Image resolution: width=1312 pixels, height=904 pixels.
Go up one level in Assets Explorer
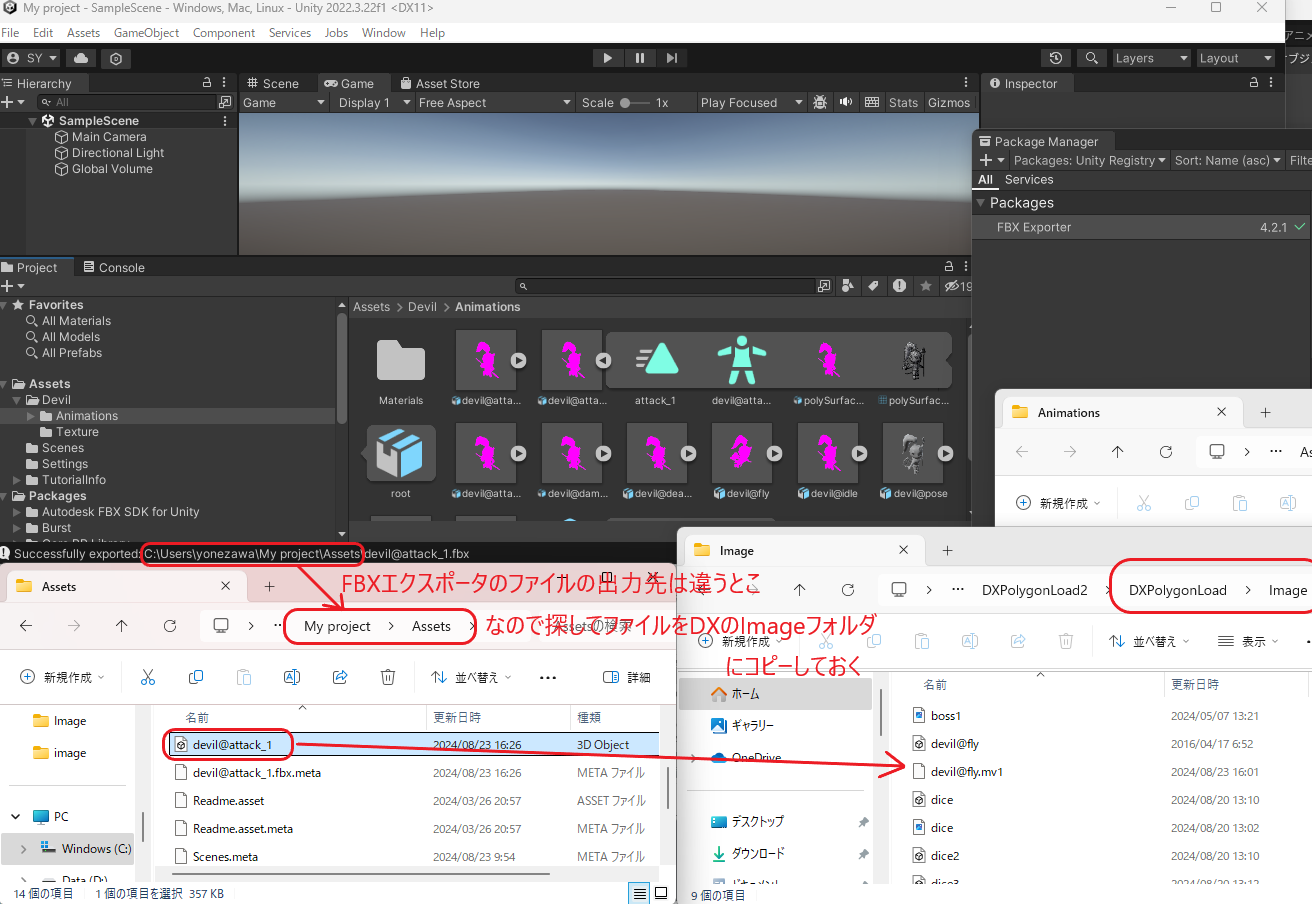[x=121, y=626]
